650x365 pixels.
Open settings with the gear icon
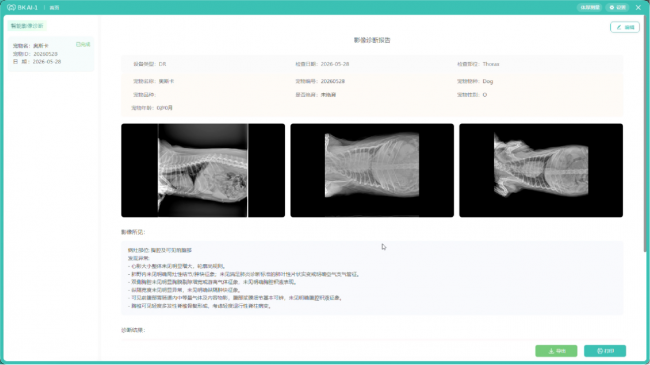617,7
